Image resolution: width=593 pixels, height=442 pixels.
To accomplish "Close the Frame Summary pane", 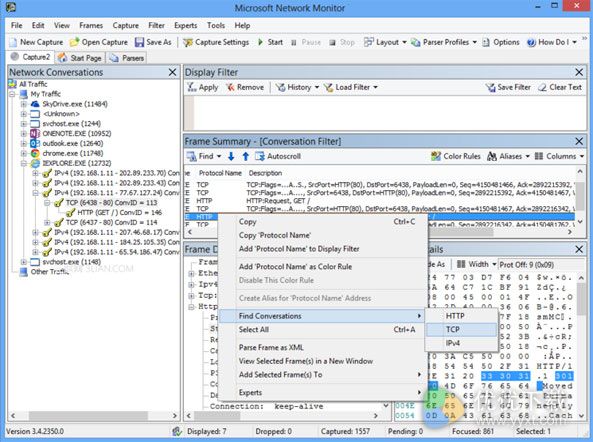I will tap(579, 141).
